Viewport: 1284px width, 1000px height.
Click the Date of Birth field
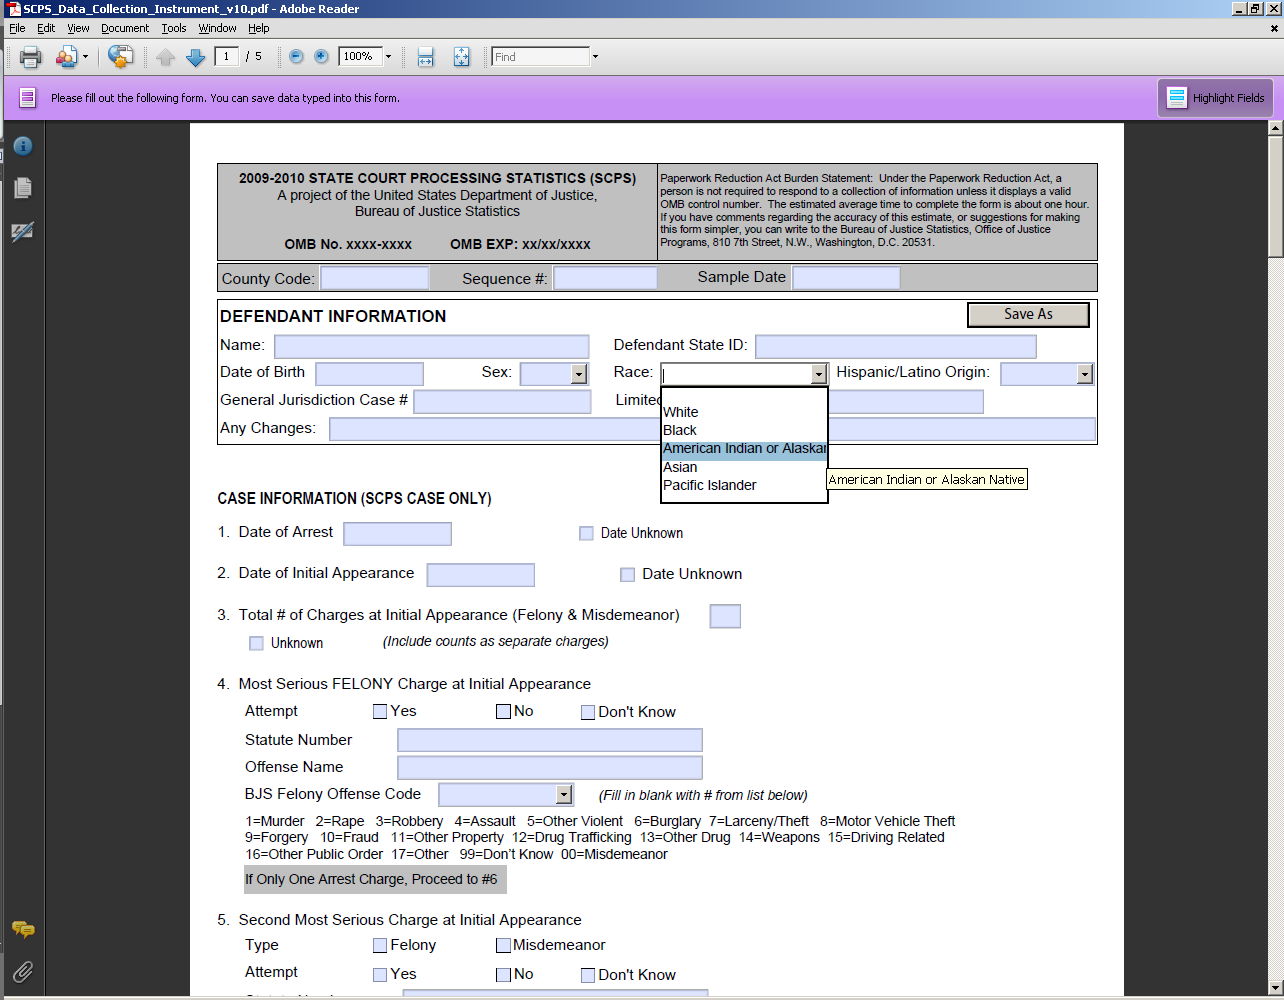(370, 374)
